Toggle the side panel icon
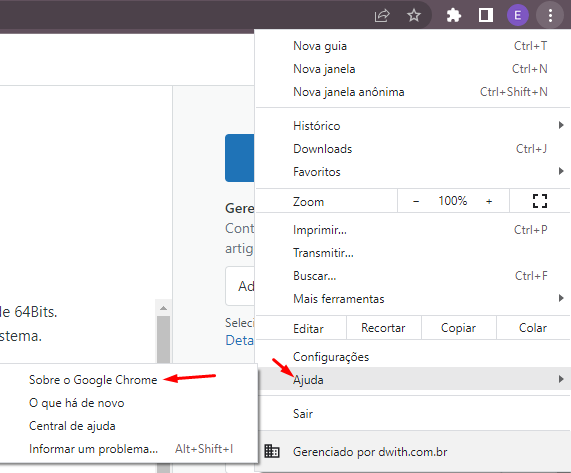The image size is (571, 473). click(485, 15)
